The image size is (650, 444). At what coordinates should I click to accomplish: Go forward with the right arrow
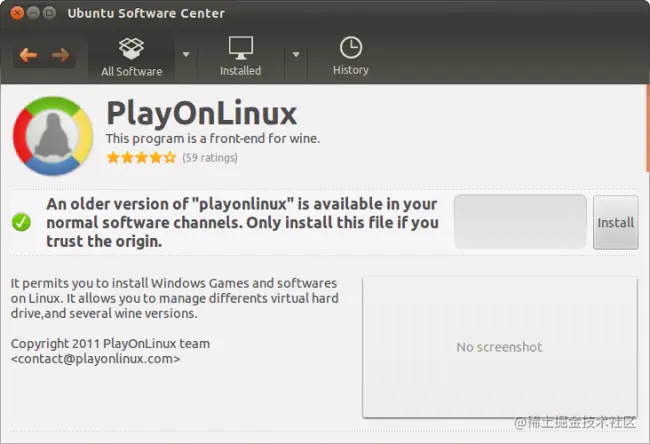[x=61, y=55]
